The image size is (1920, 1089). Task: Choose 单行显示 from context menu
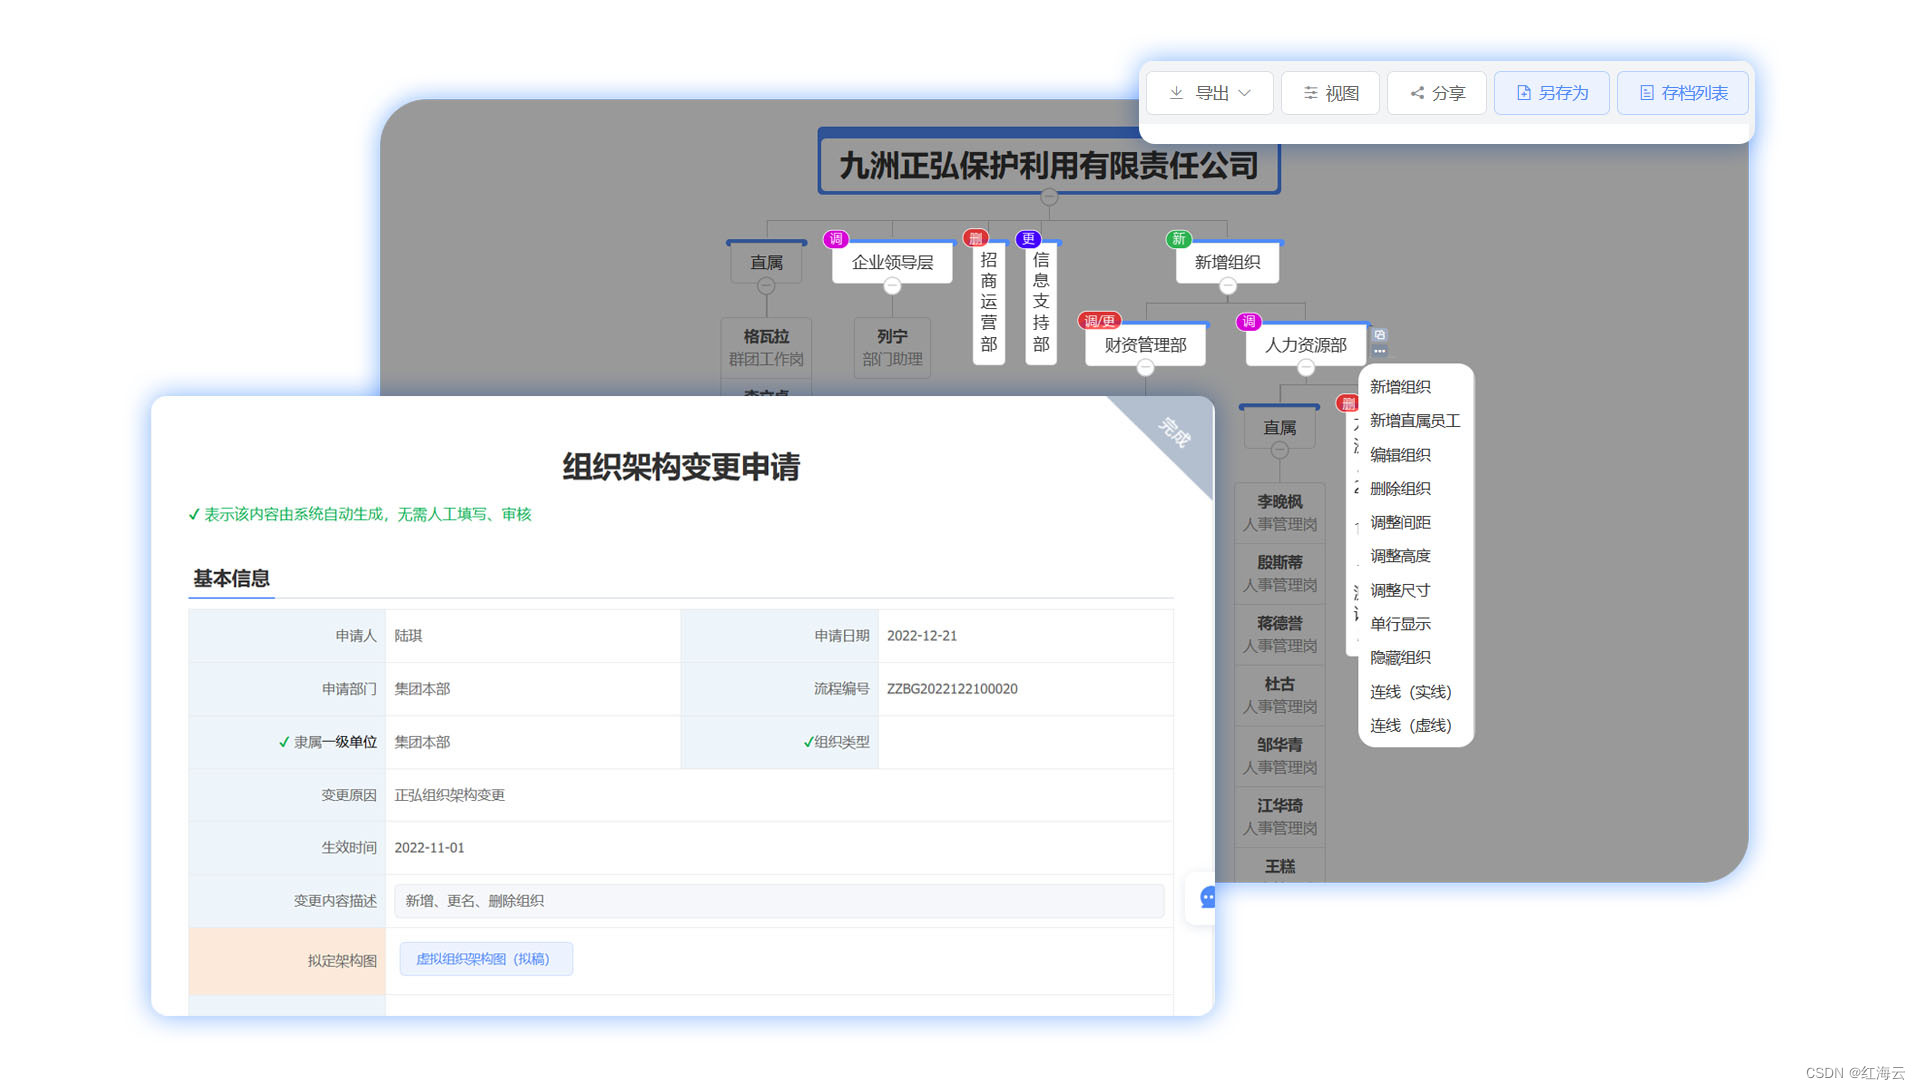point(1400,624)
